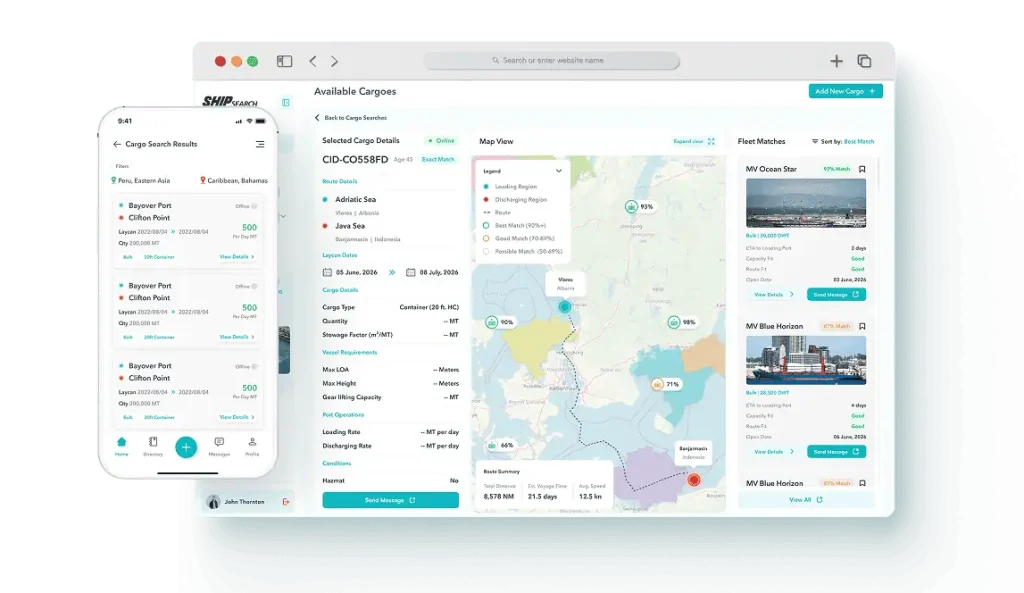Image resolution: width=1024 pixels, height=593 pixels.
Task: Click the Adriatic Sea loading route entry
Action: tap(355, 200)
